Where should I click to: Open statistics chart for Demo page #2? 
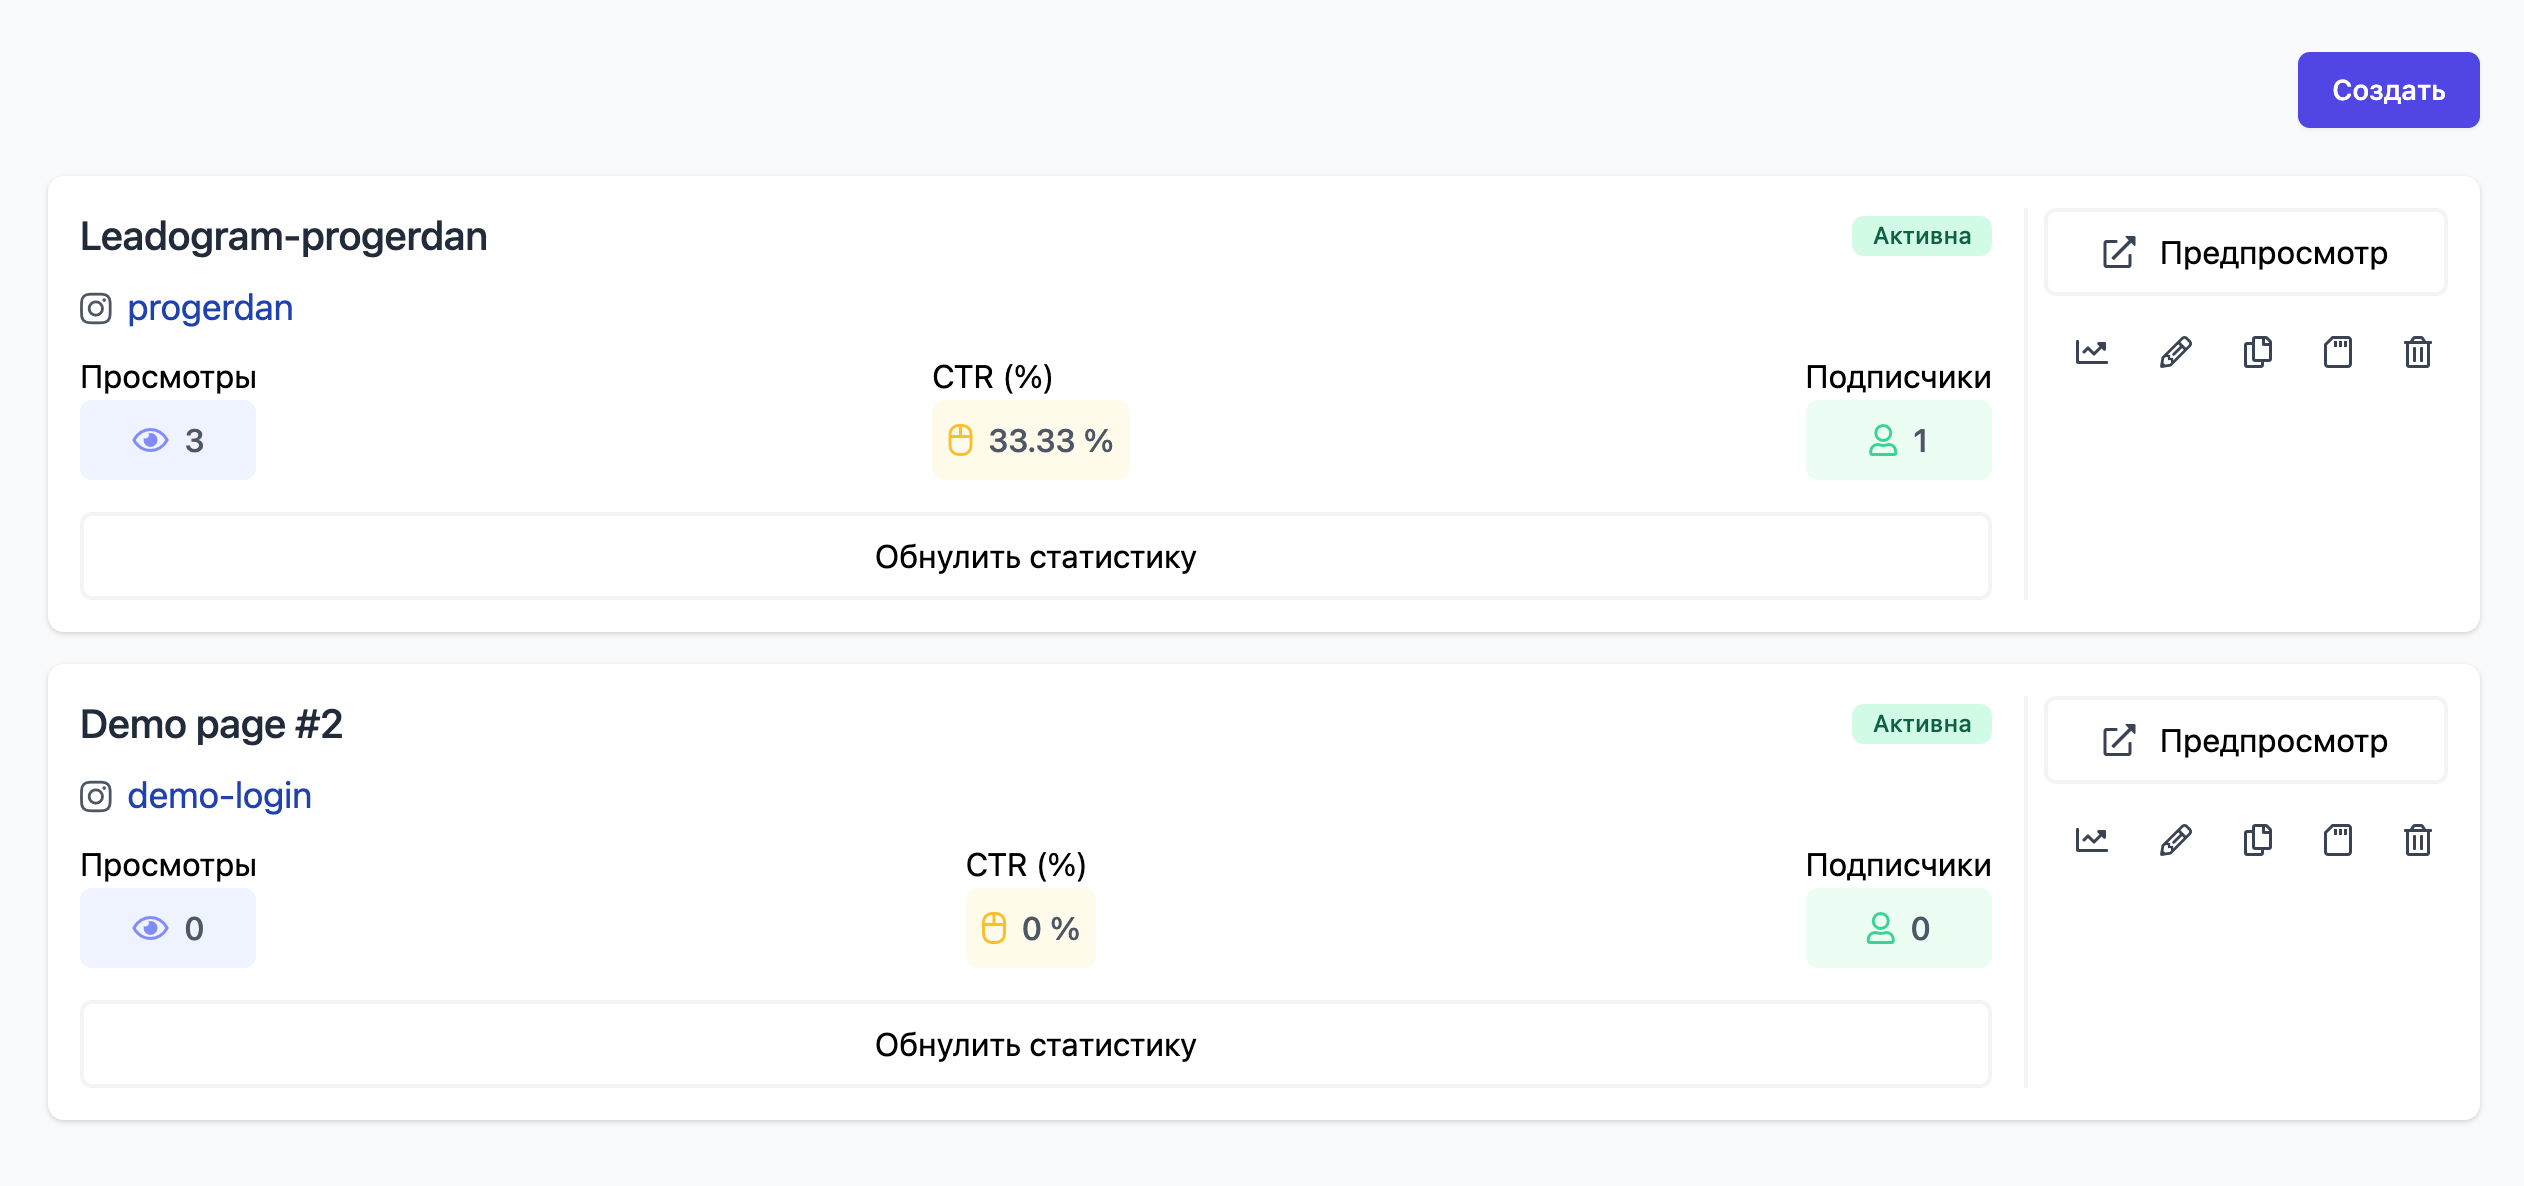point(2091,840)
